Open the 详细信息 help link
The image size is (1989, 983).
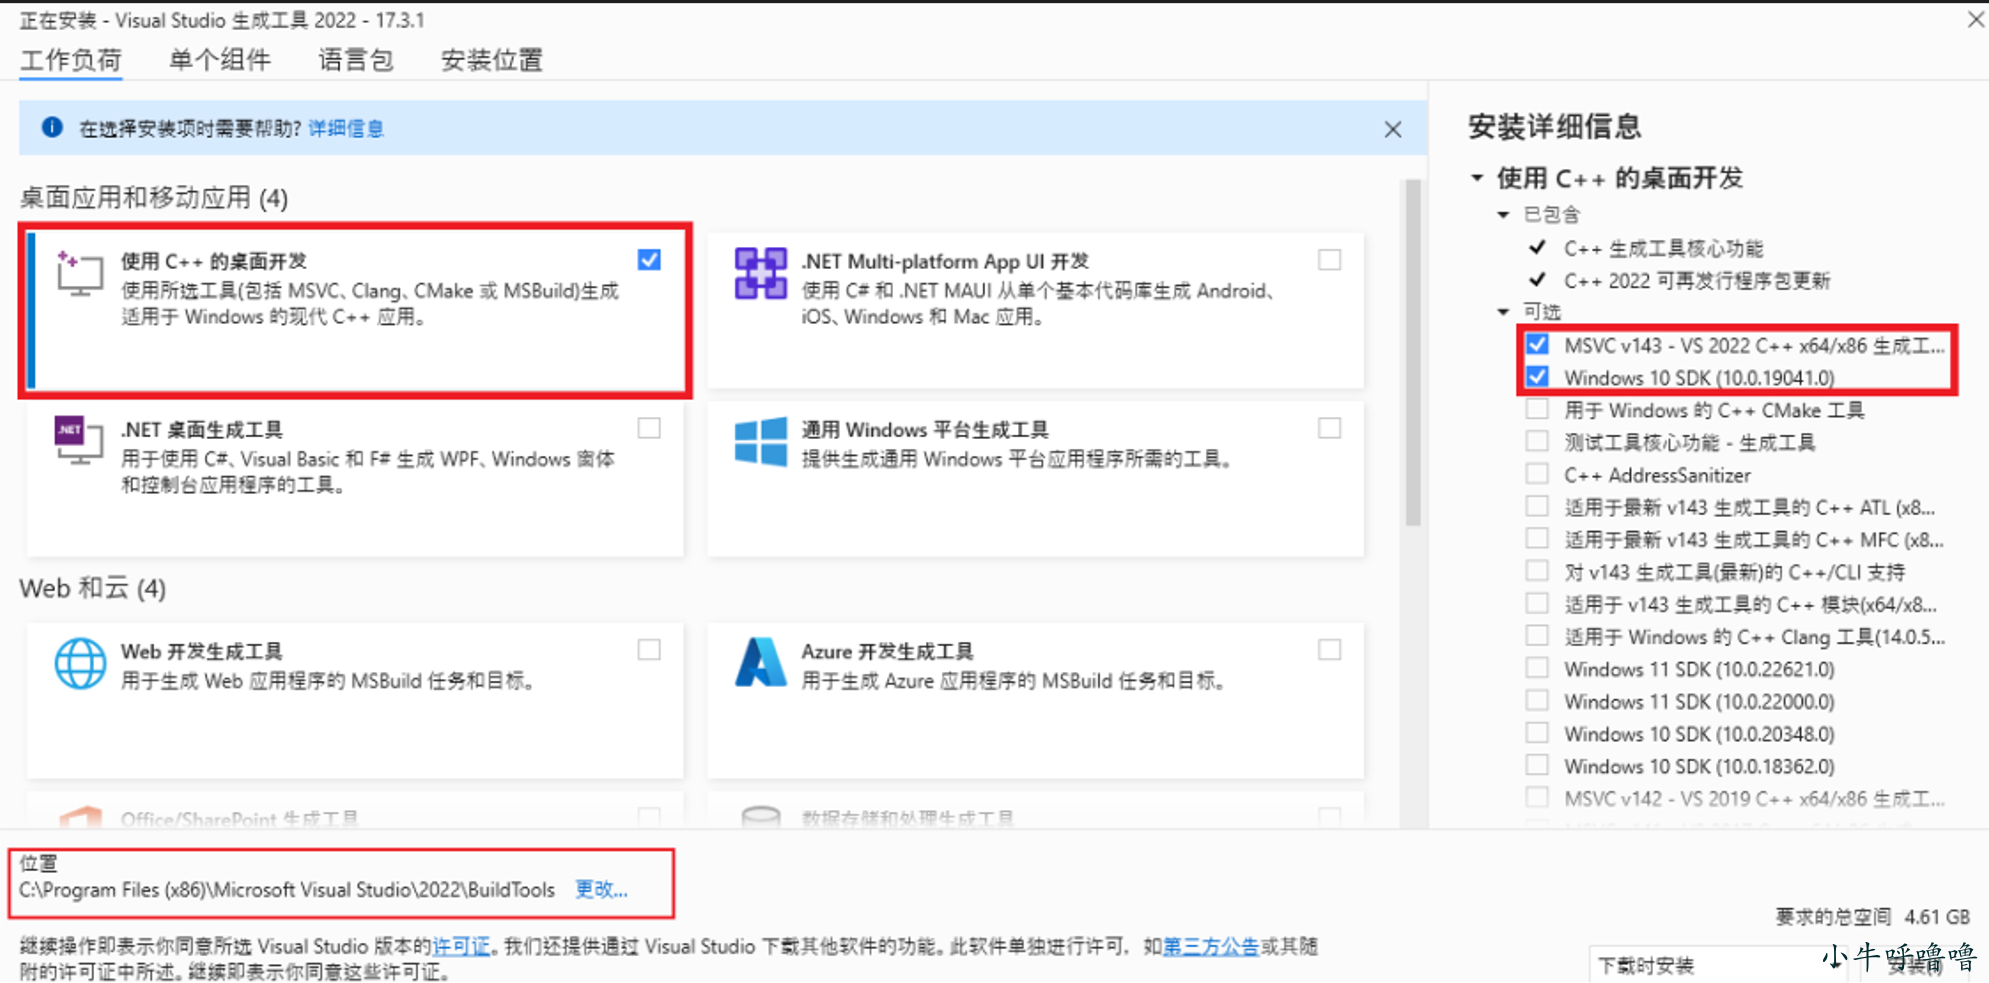(346, 128)
